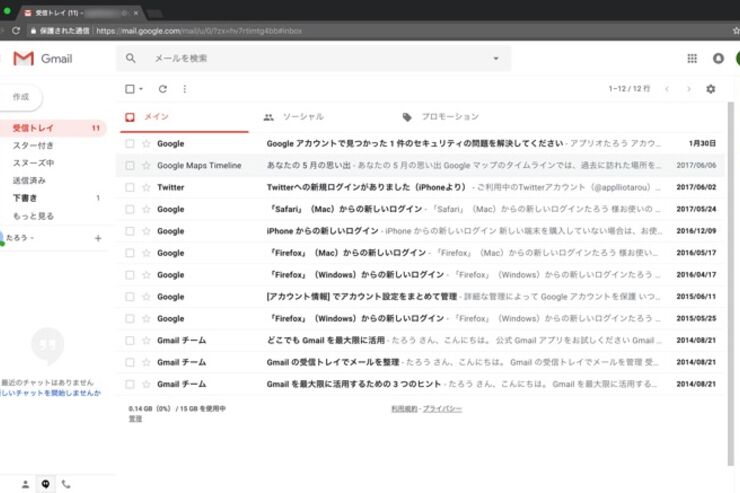The width and height of the screenshot is (740, 493).
Task: Open the 利用規約 link
Action: pos(404,409)
